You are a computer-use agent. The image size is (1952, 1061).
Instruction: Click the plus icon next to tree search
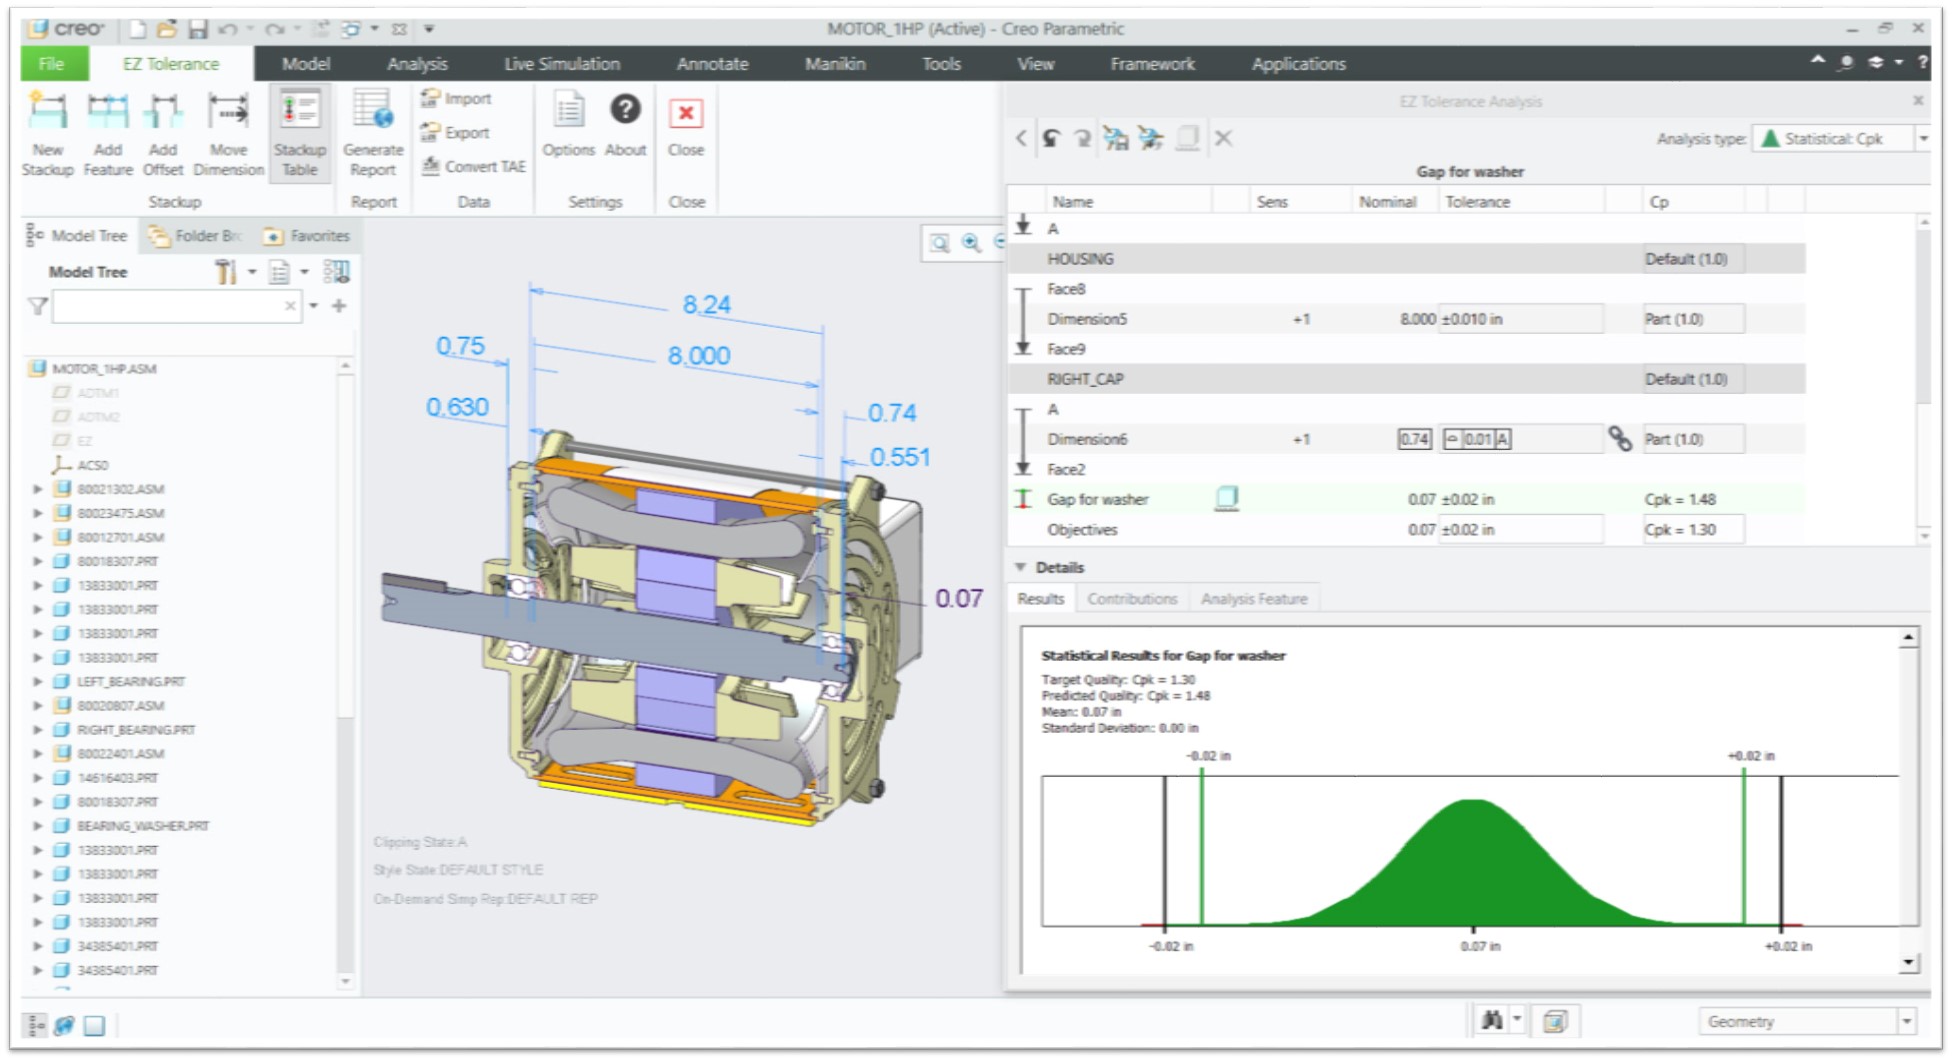click(x=339, y=306)
